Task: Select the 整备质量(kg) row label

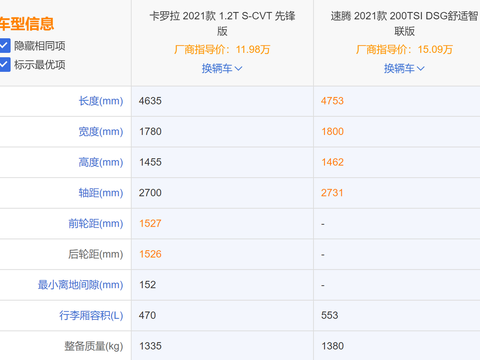Action: point(94,346)
